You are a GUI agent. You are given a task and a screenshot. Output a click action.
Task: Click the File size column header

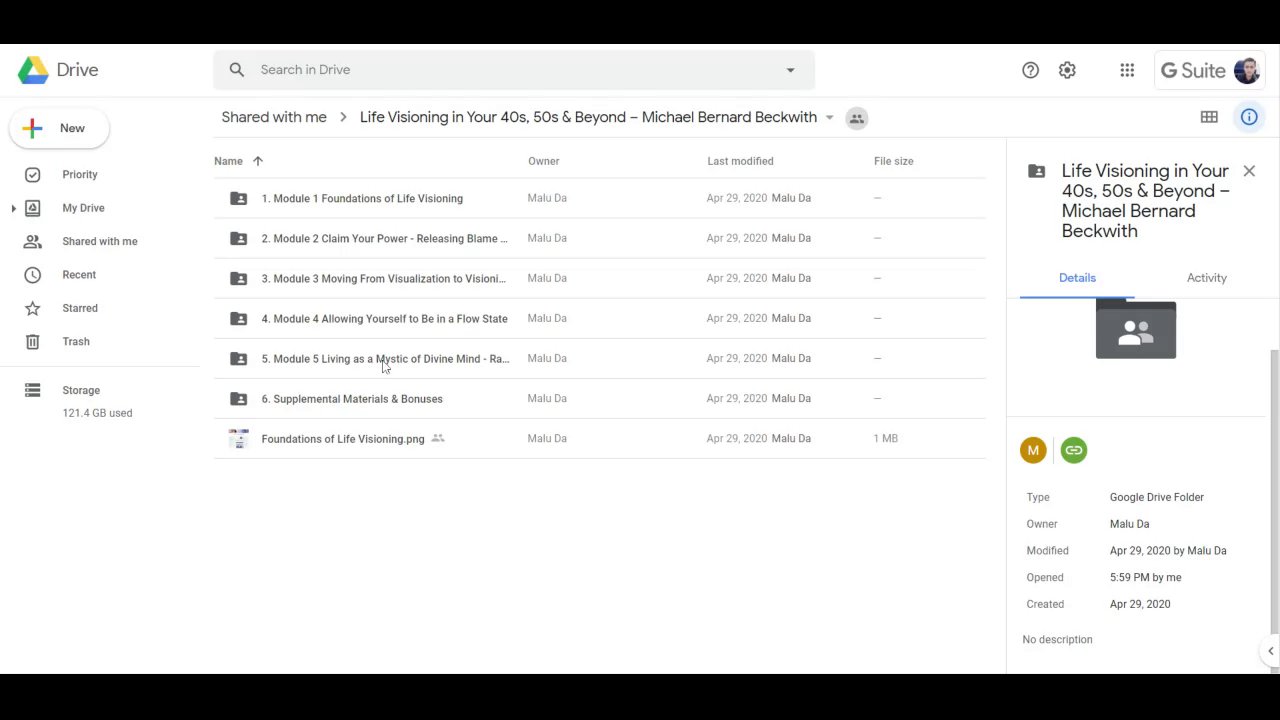point(893,161)
